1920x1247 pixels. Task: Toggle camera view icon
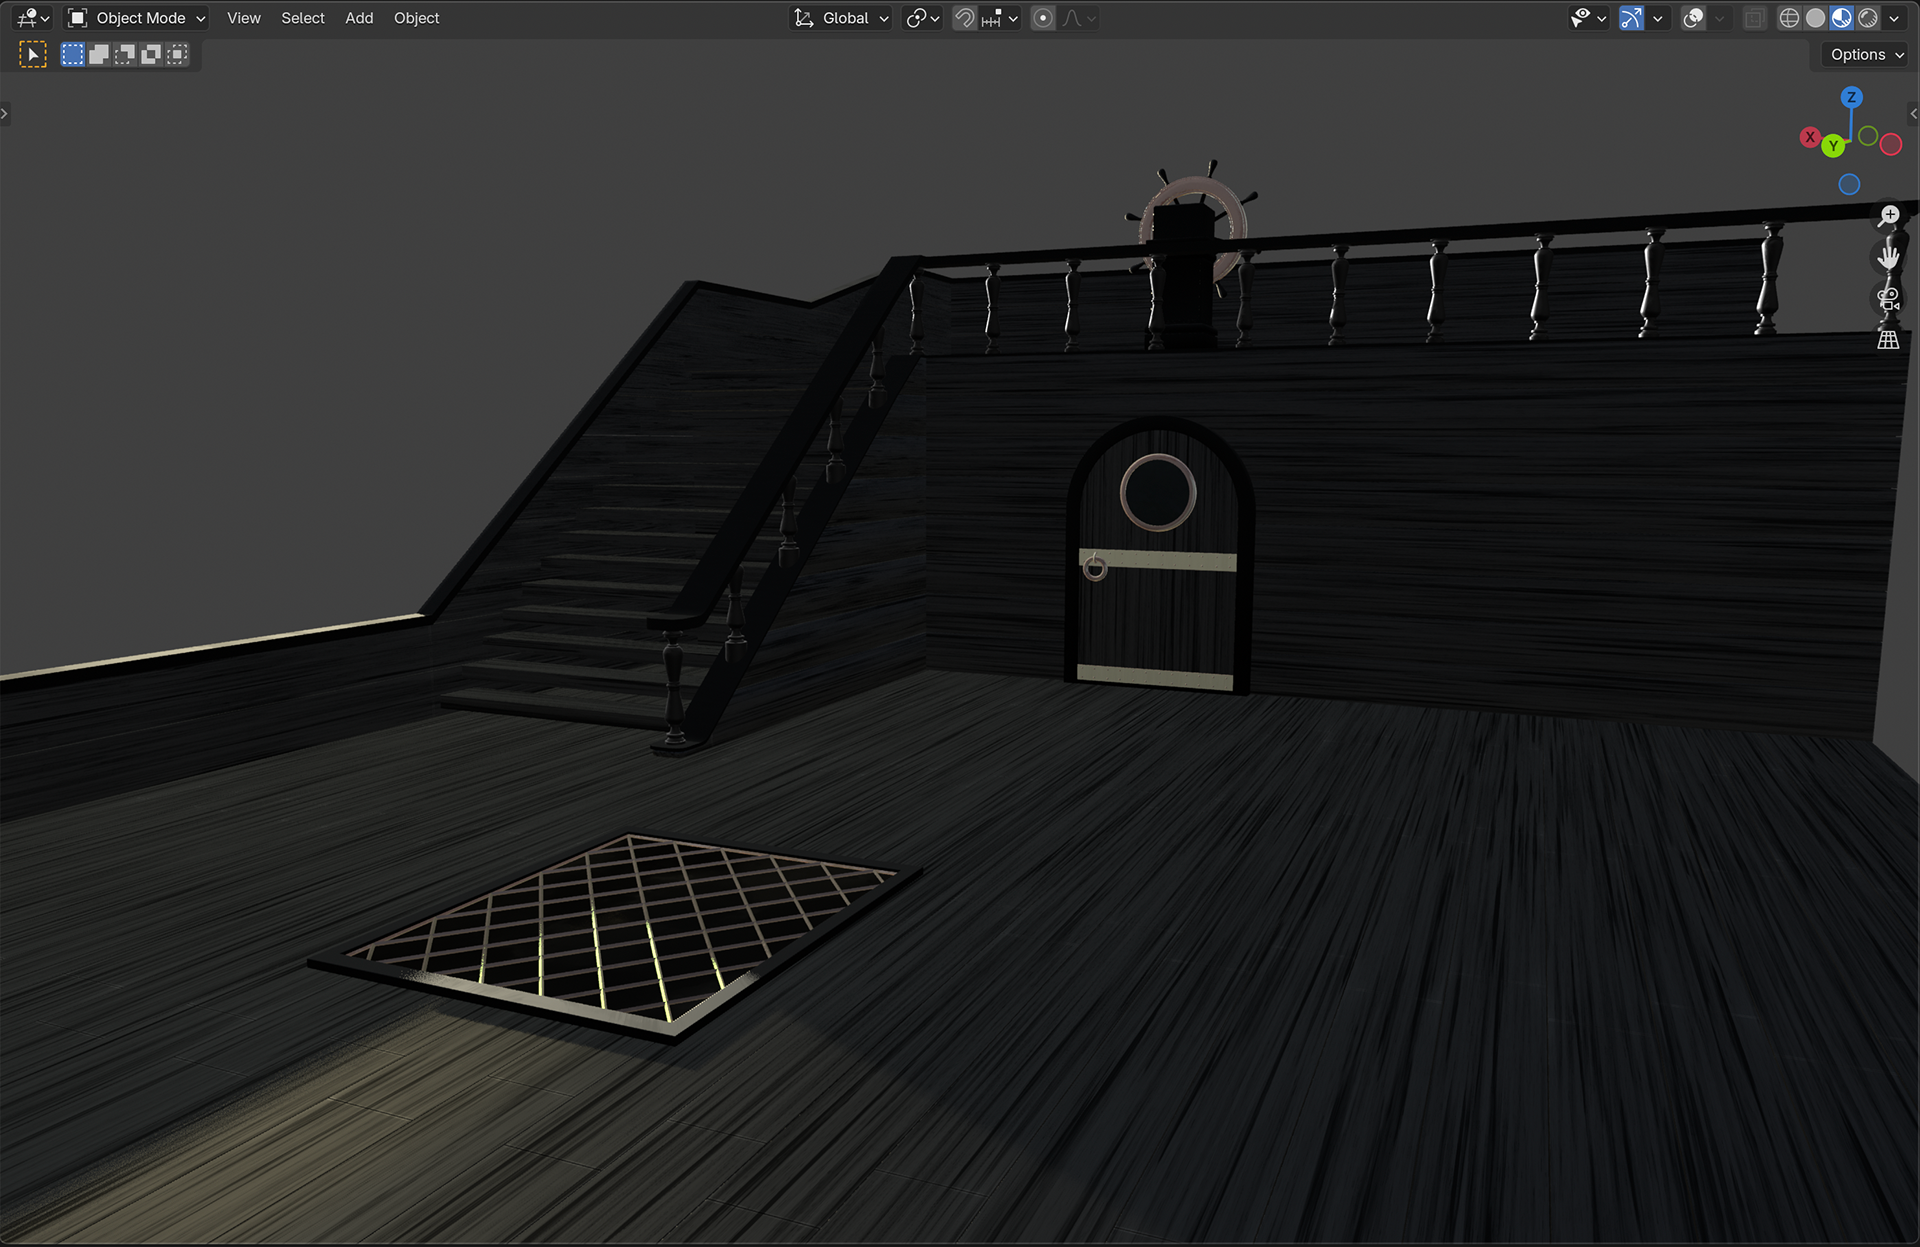1888,299
